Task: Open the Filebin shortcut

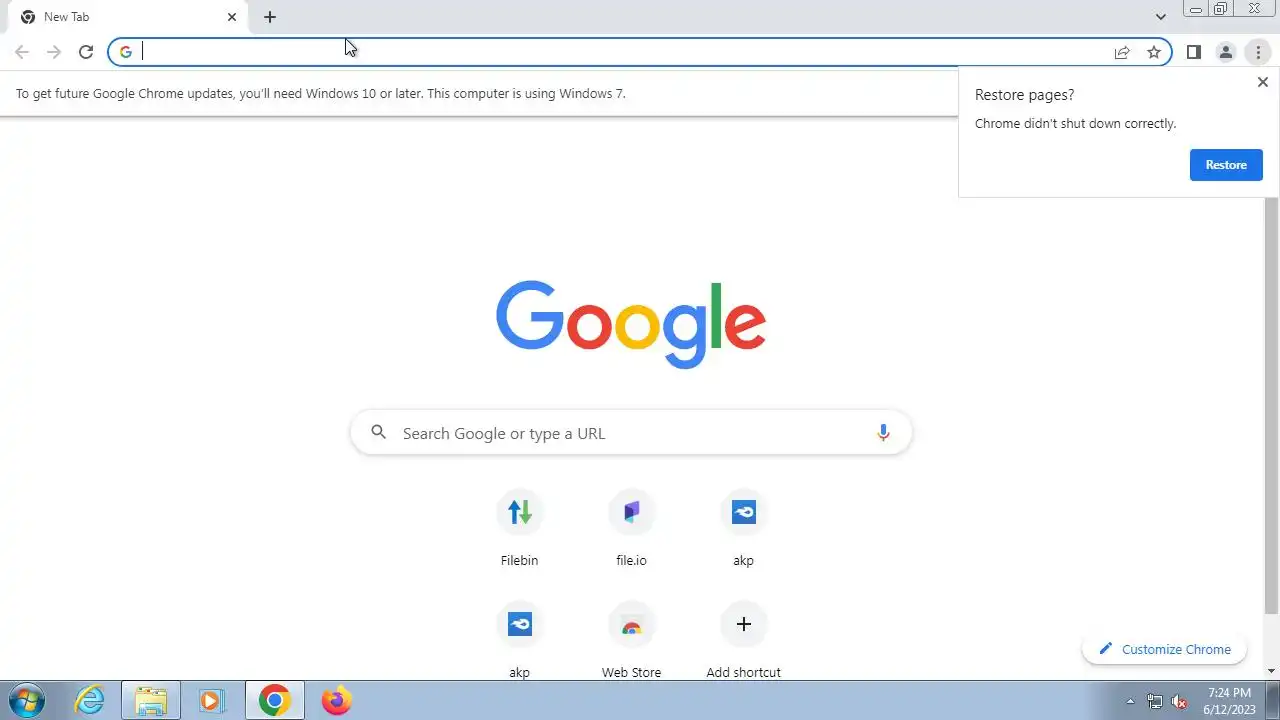Action: (x=519, y=529)
